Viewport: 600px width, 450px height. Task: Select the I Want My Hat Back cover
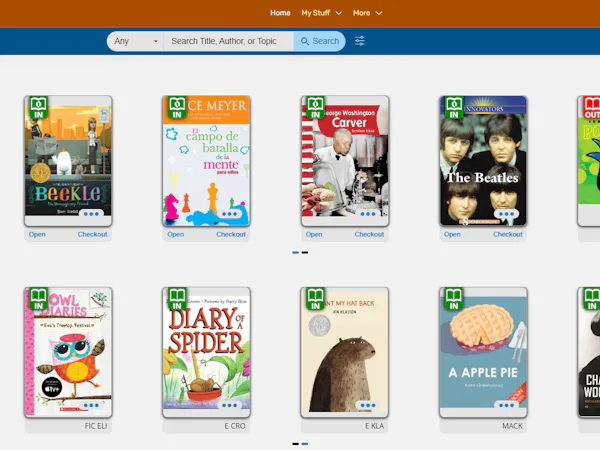pyautogui.click(x=345, y=352)
